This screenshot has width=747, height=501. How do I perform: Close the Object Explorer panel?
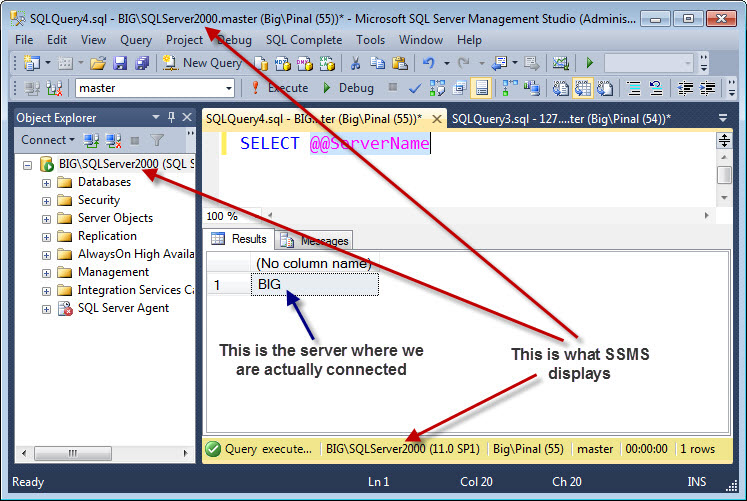click(x=187, y=117)
